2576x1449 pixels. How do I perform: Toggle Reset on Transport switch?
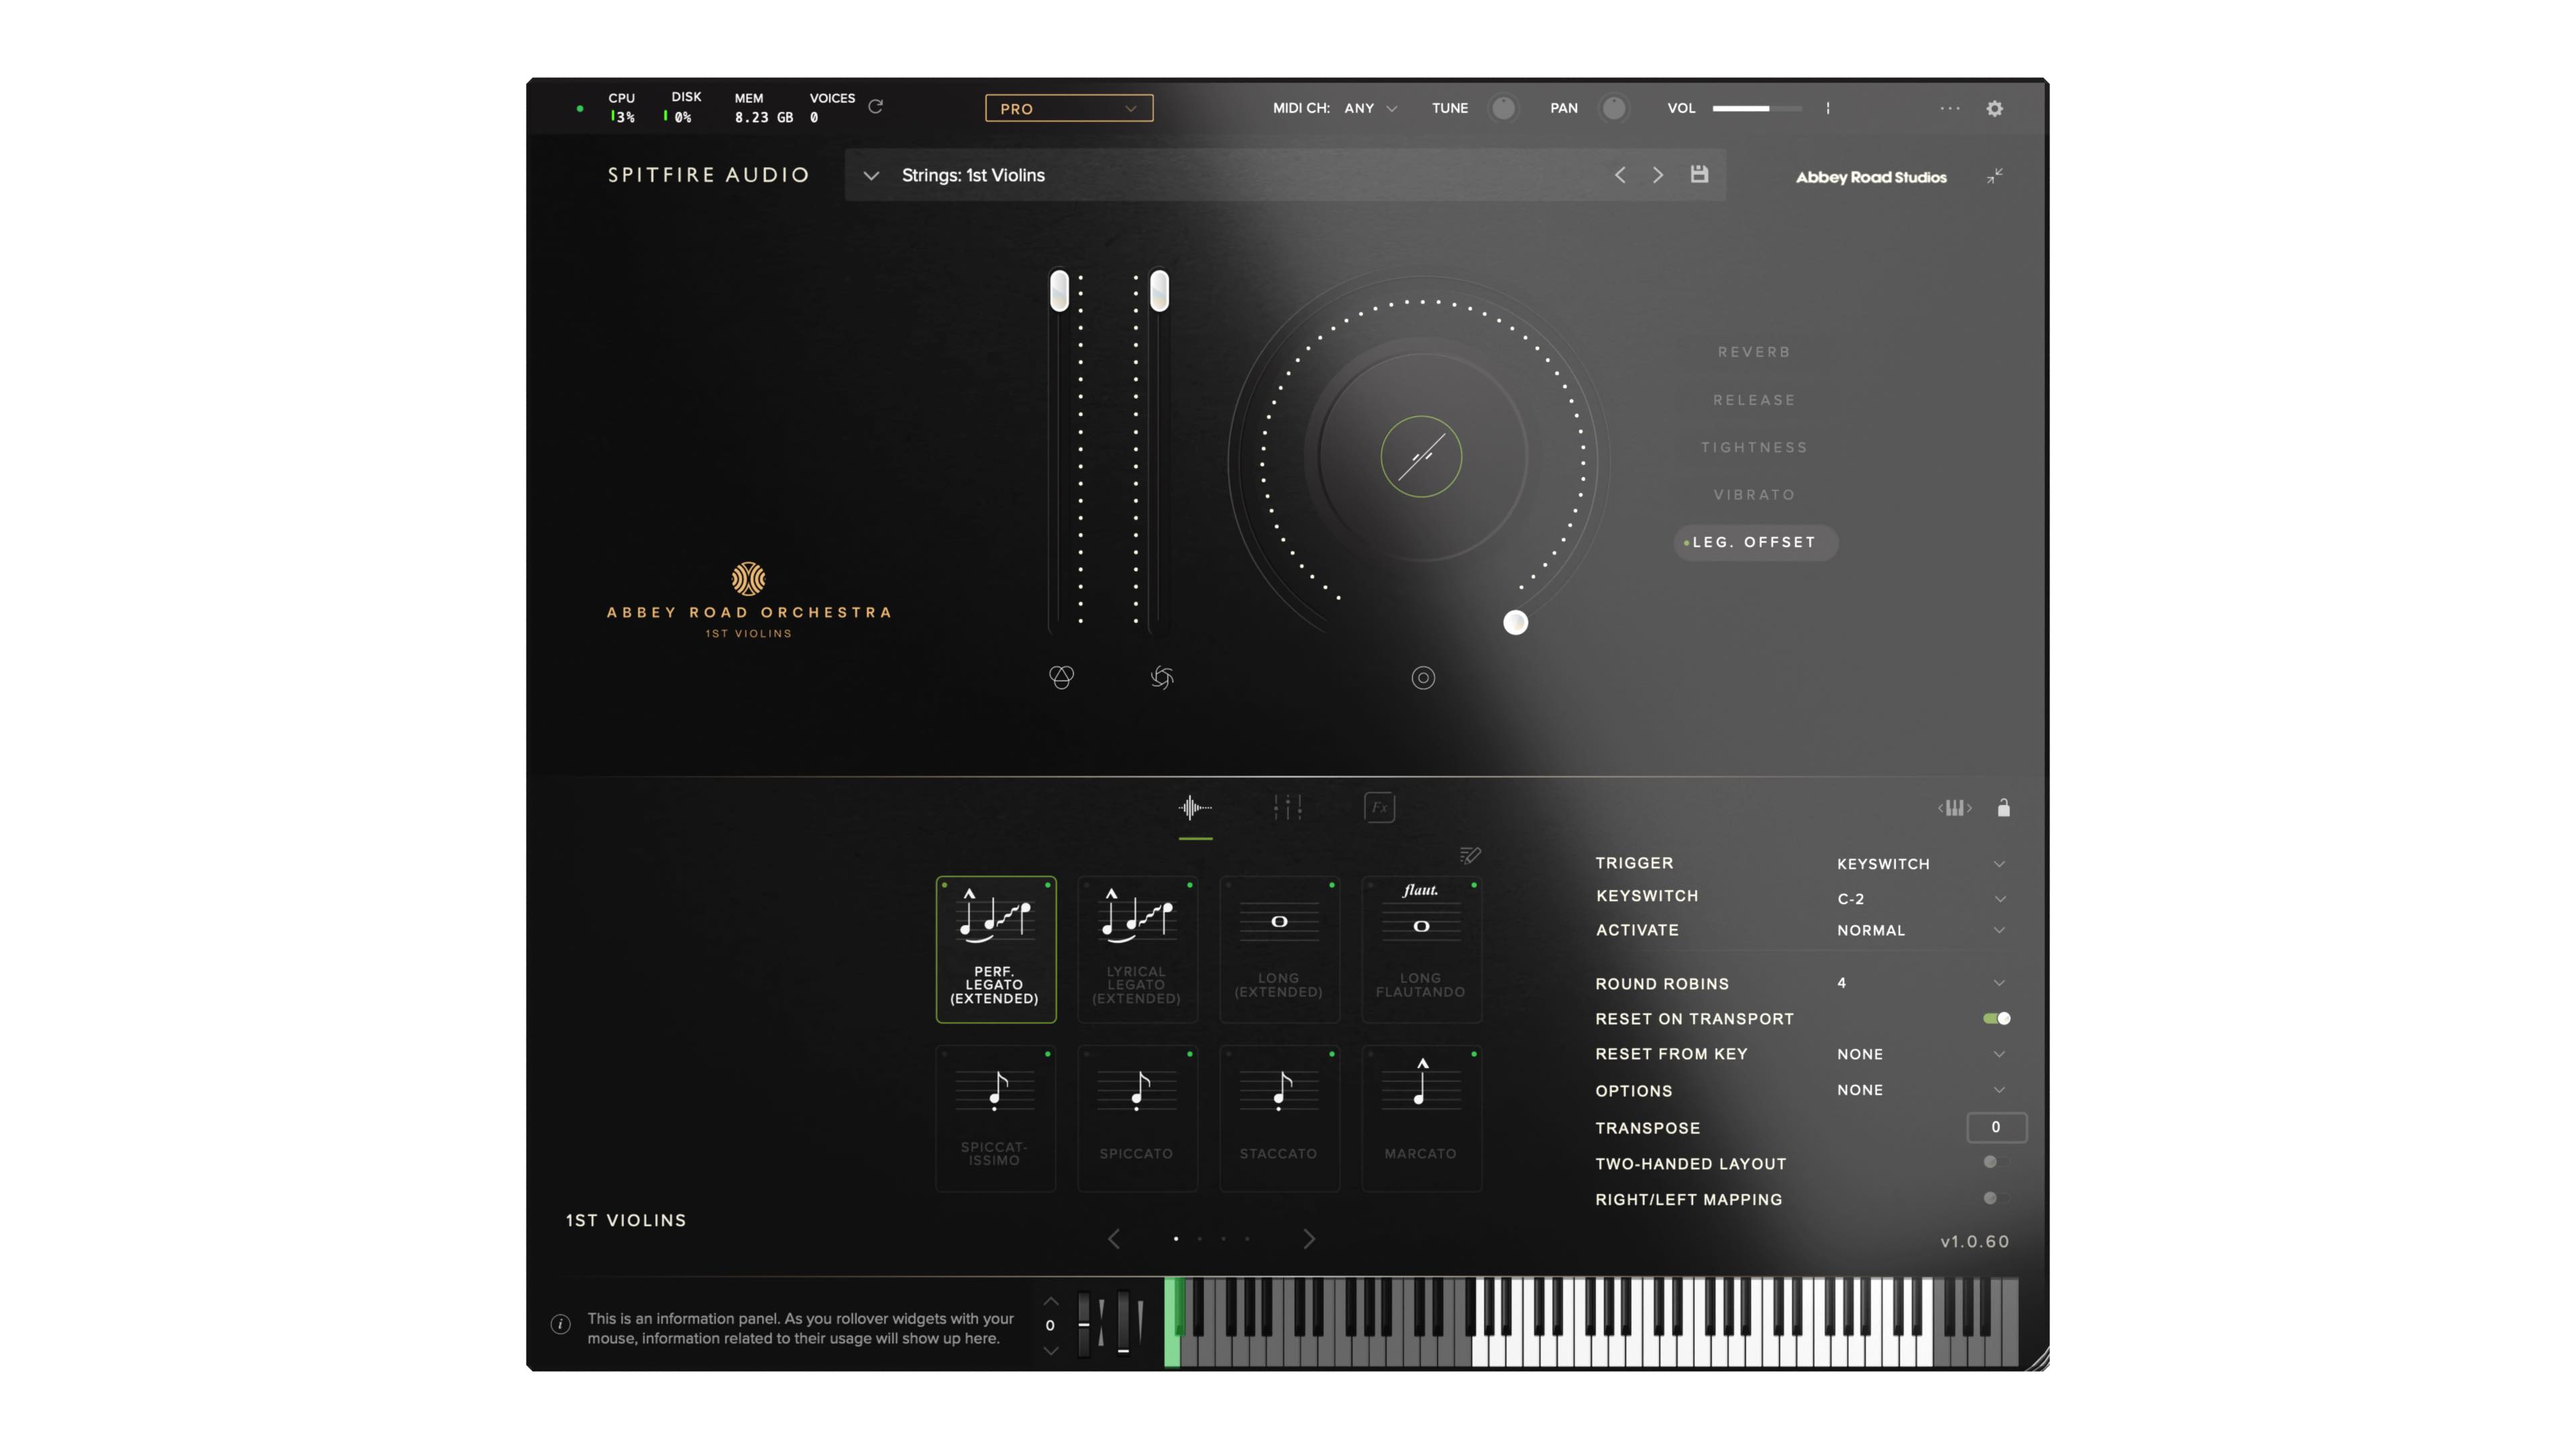tap(1996, 1018)
